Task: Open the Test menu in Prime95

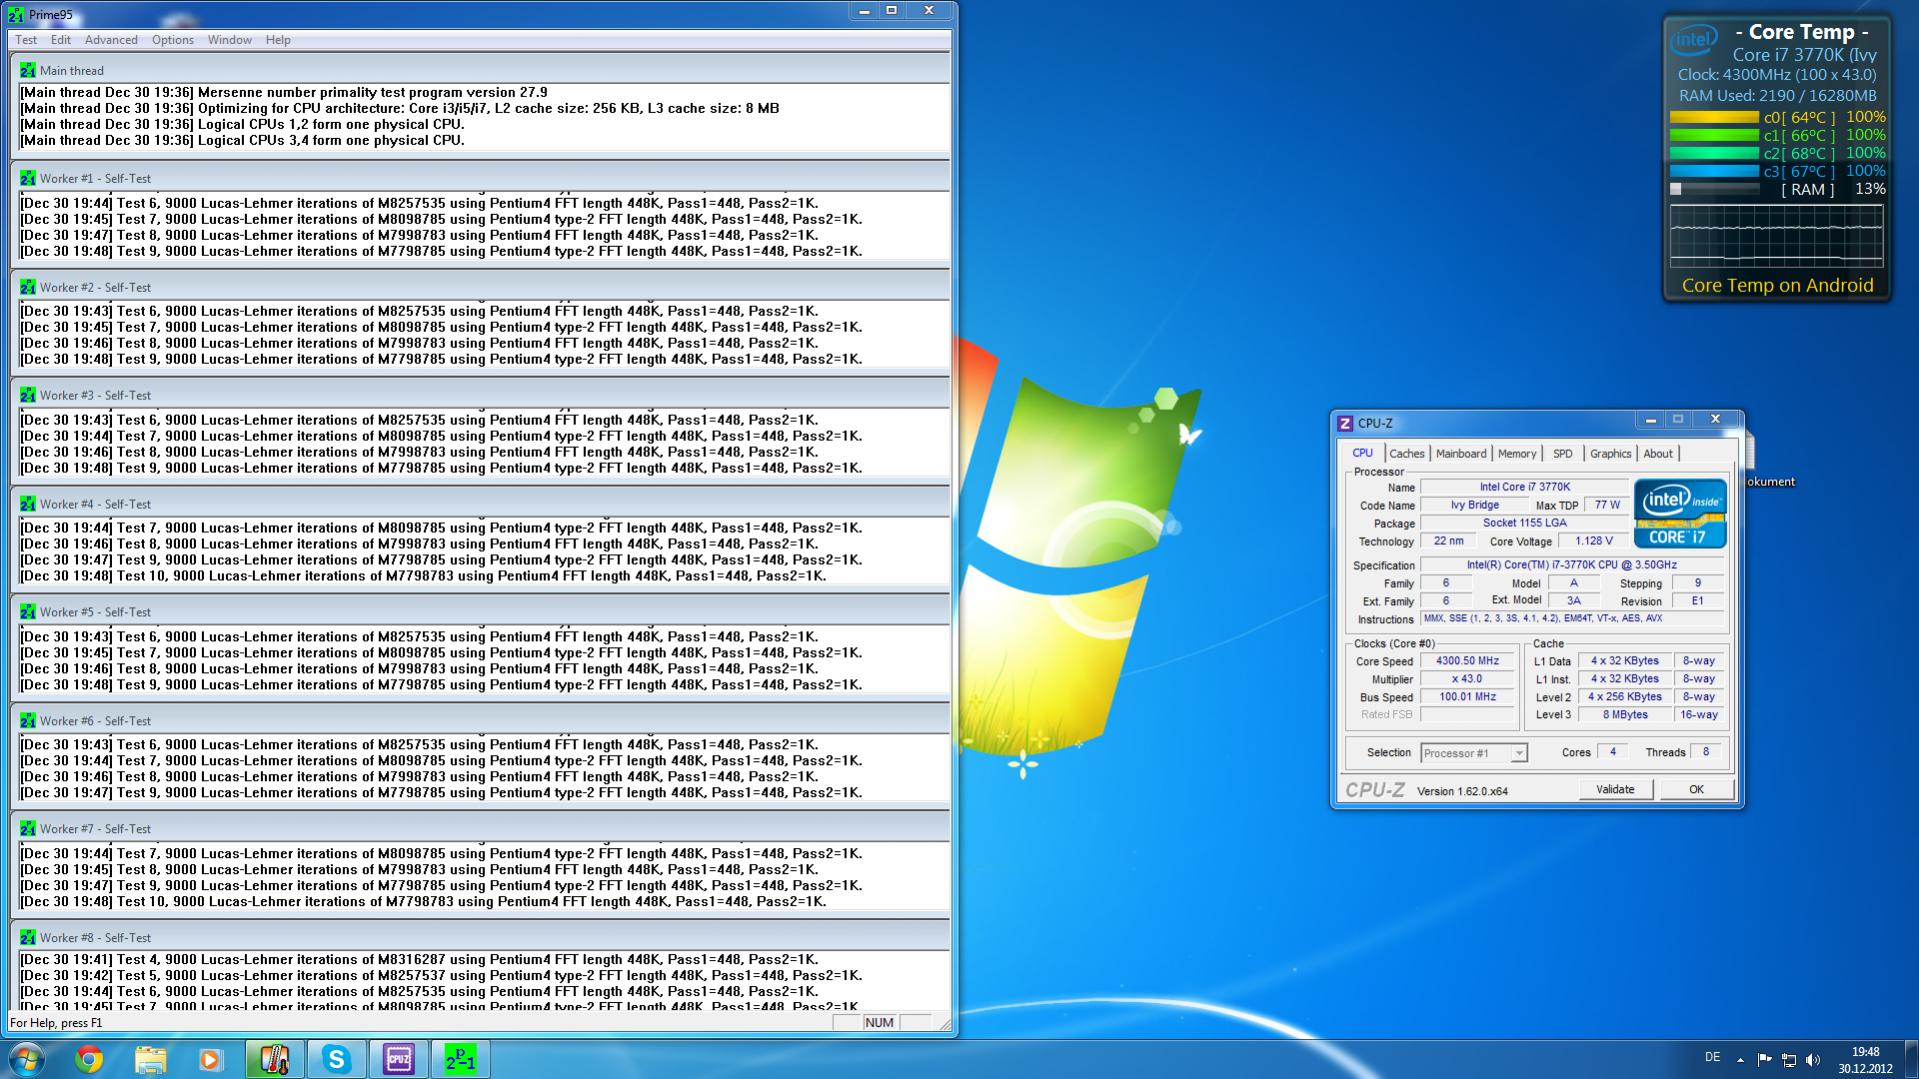Action: tap(26, 40)
